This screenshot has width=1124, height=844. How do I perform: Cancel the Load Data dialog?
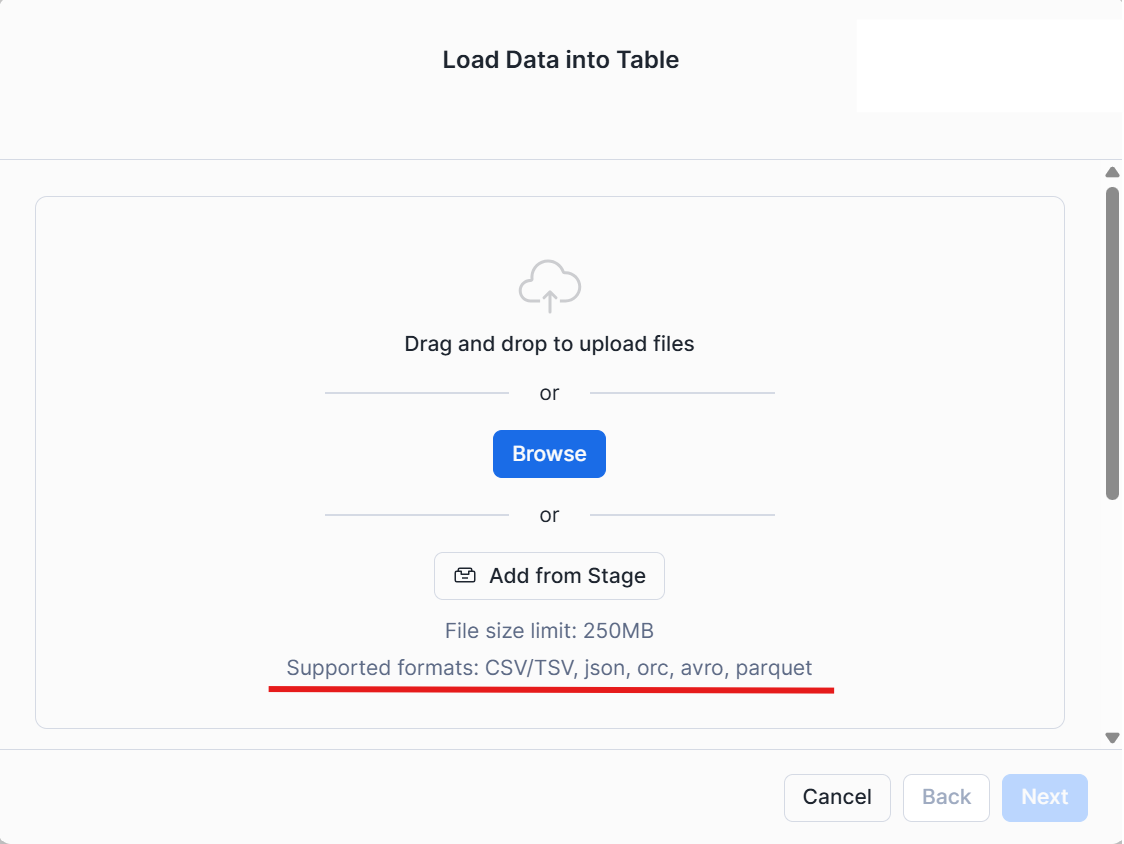[x=836, y=797]
